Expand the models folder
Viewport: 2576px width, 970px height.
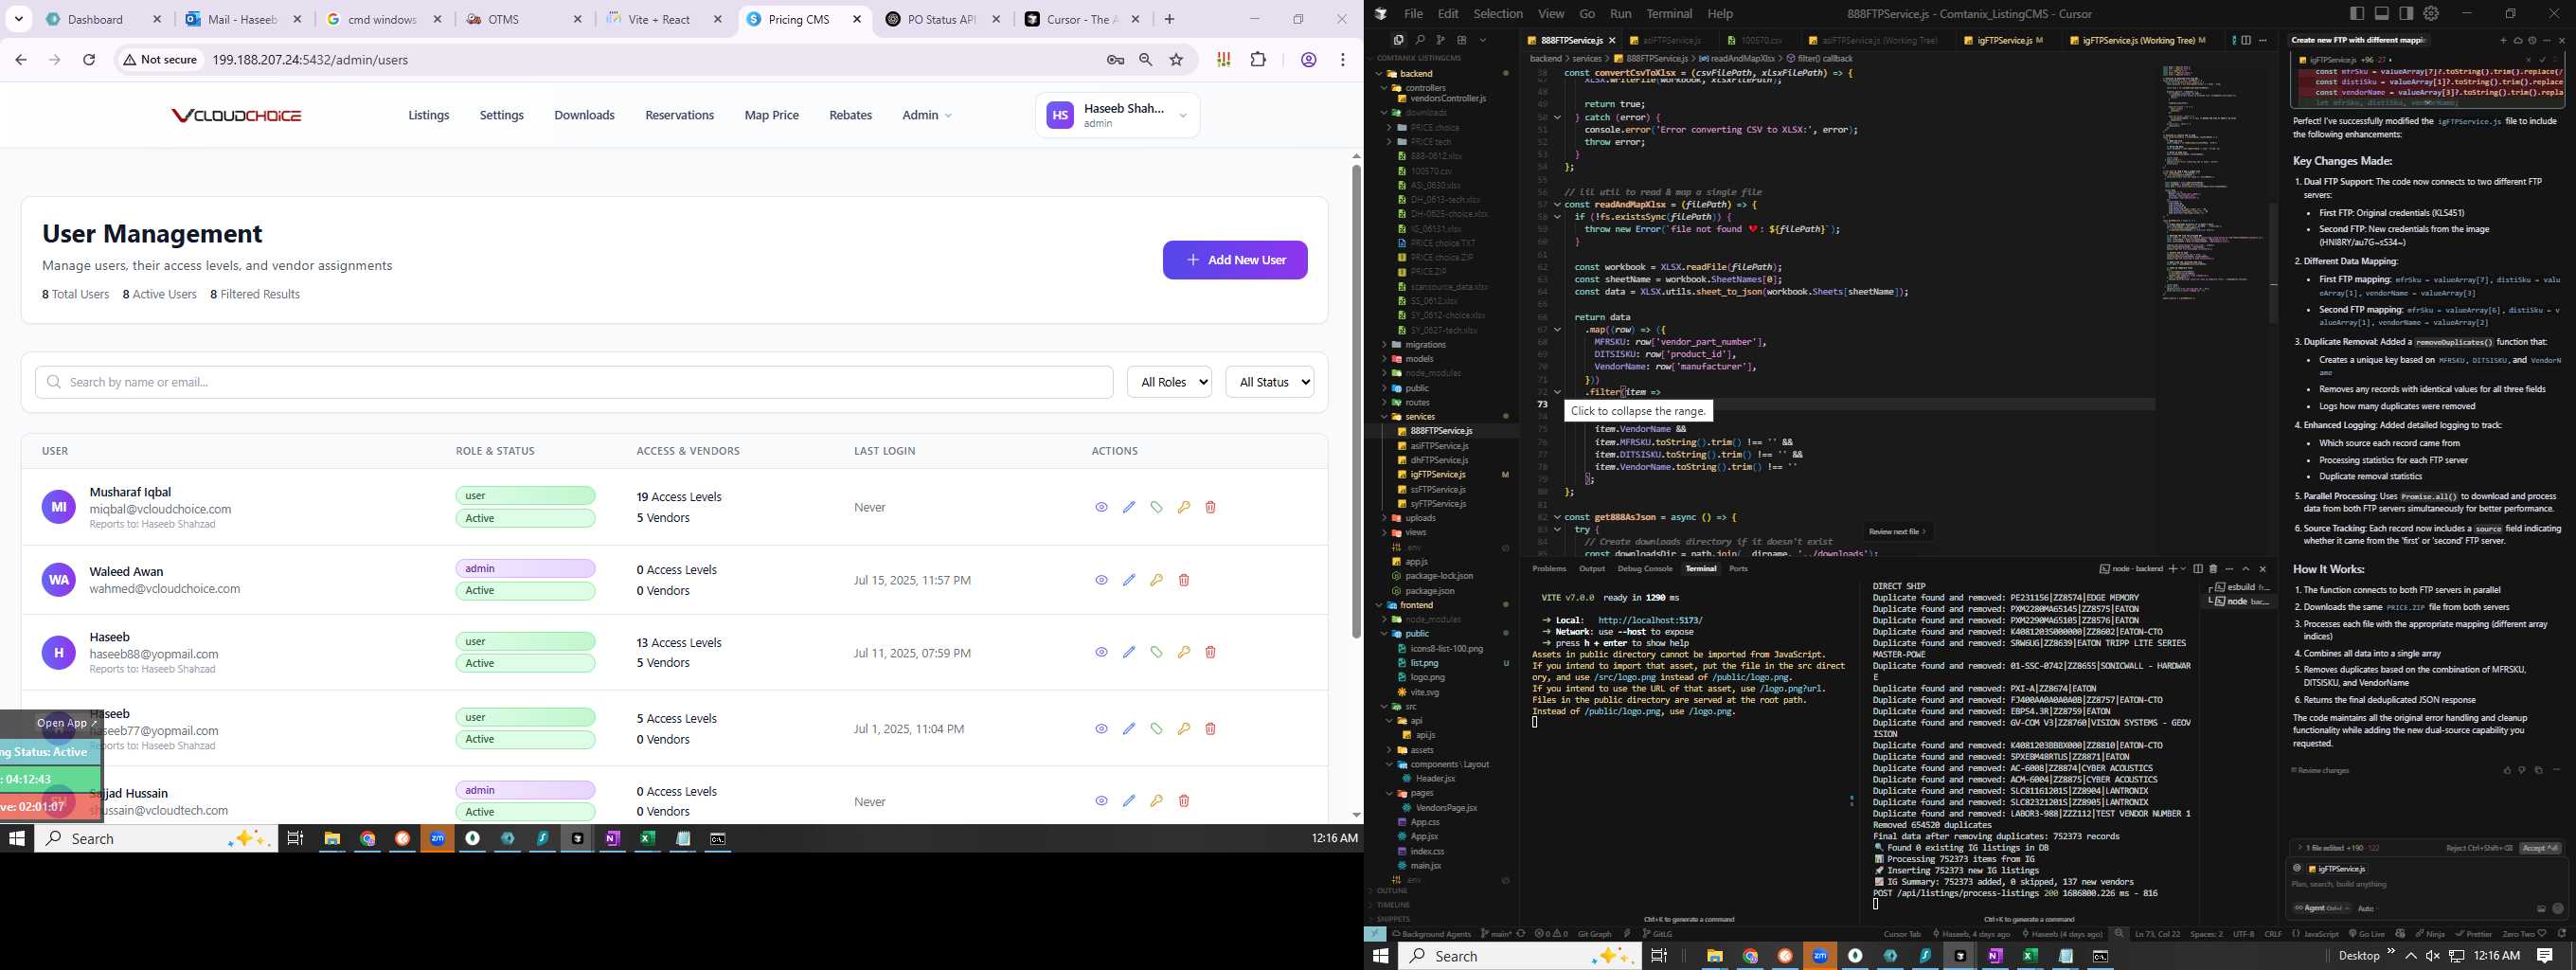coord(1419,359)
